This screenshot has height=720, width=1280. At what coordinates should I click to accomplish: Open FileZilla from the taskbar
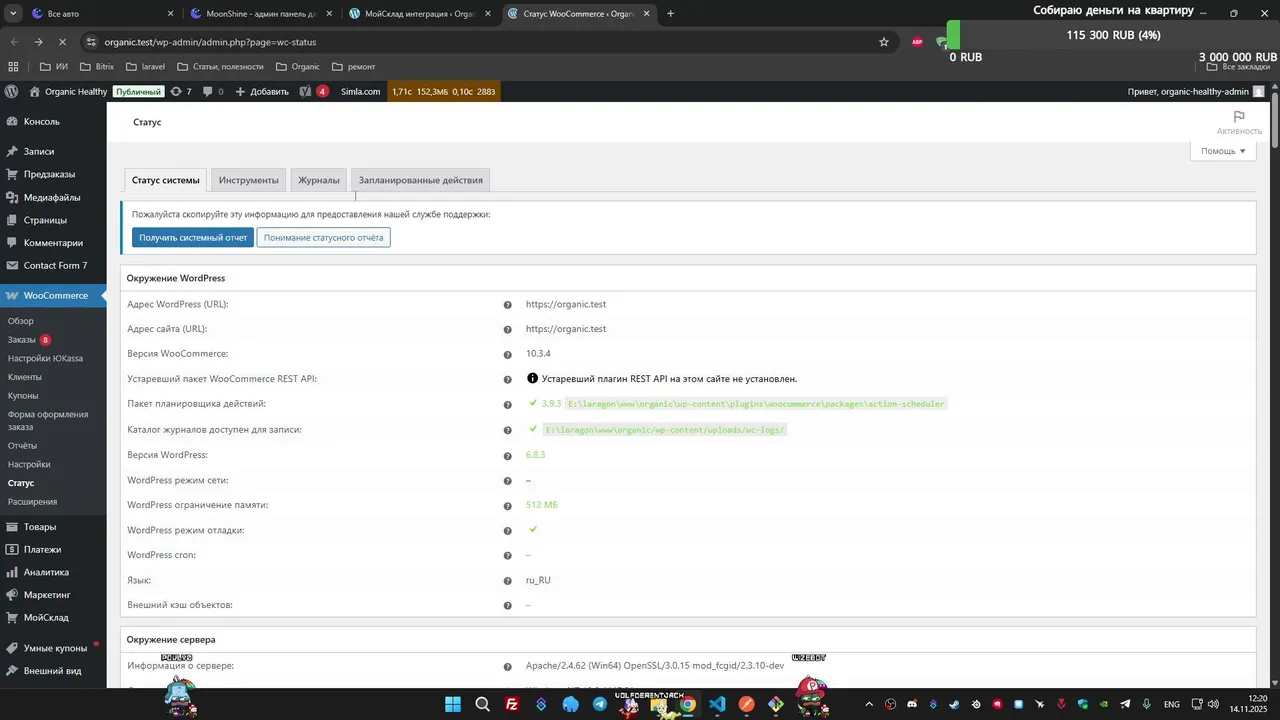tap(512, 704)
